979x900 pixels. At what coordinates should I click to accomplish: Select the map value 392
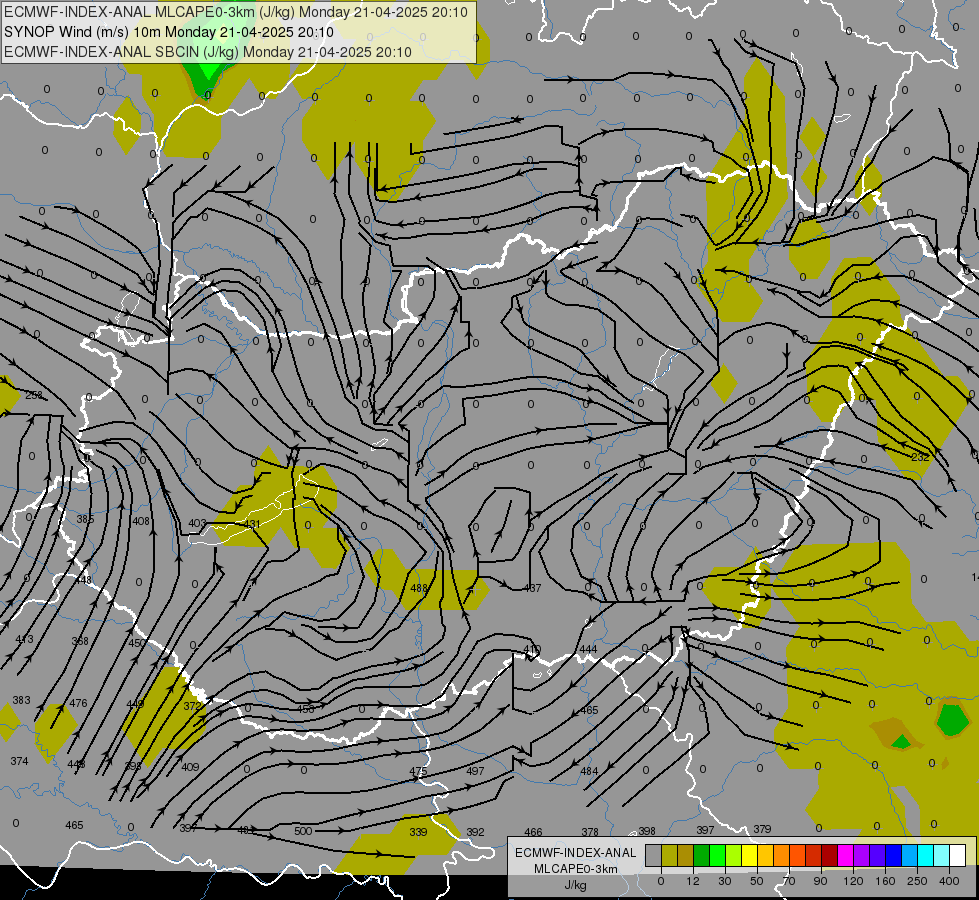475,832
